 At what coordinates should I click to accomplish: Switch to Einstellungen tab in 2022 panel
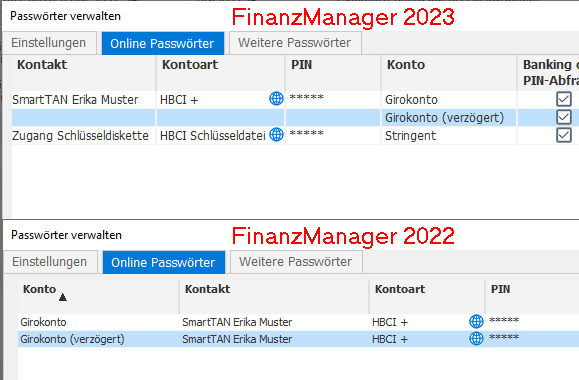[x=50, y=262]
